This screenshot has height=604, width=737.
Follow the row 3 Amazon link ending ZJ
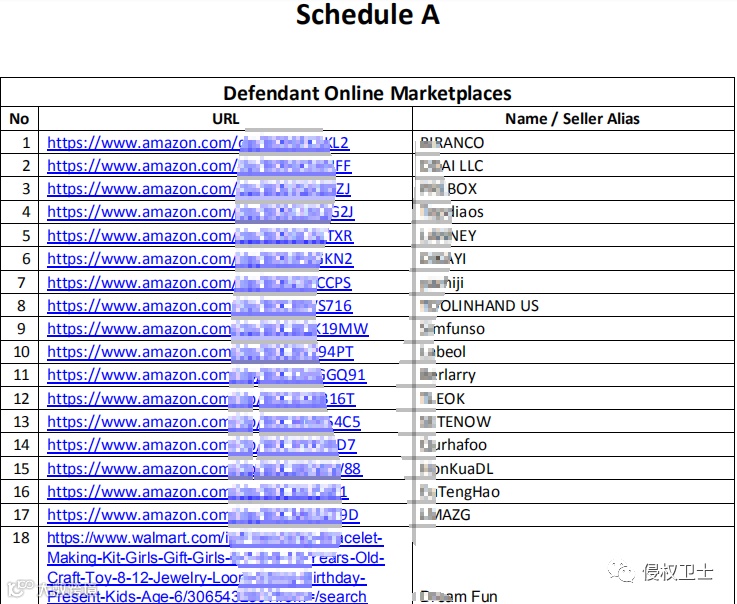198,188
